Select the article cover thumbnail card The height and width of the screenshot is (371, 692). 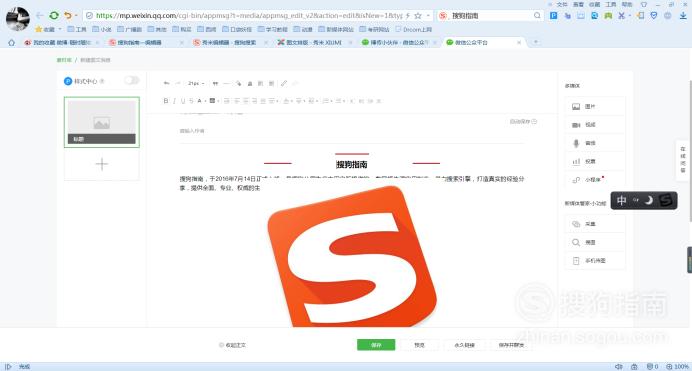(x=102, y=122)
